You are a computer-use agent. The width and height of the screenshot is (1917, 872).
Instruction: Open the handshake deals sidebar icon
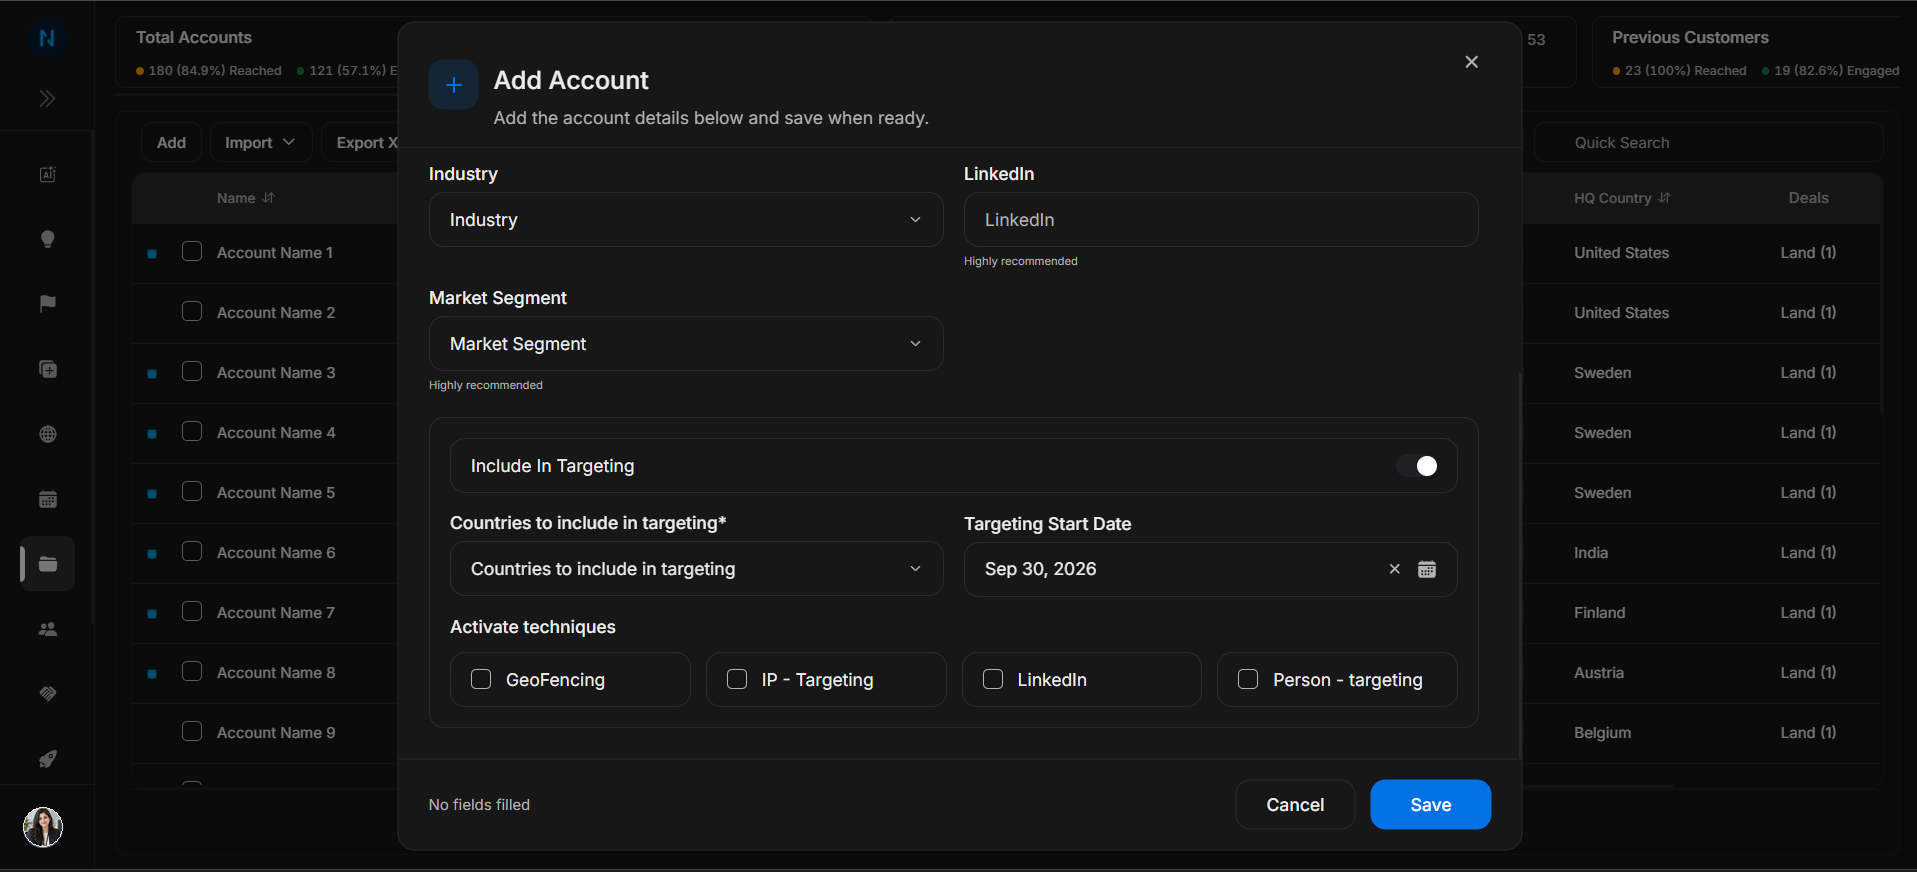[x=47, y=694]
